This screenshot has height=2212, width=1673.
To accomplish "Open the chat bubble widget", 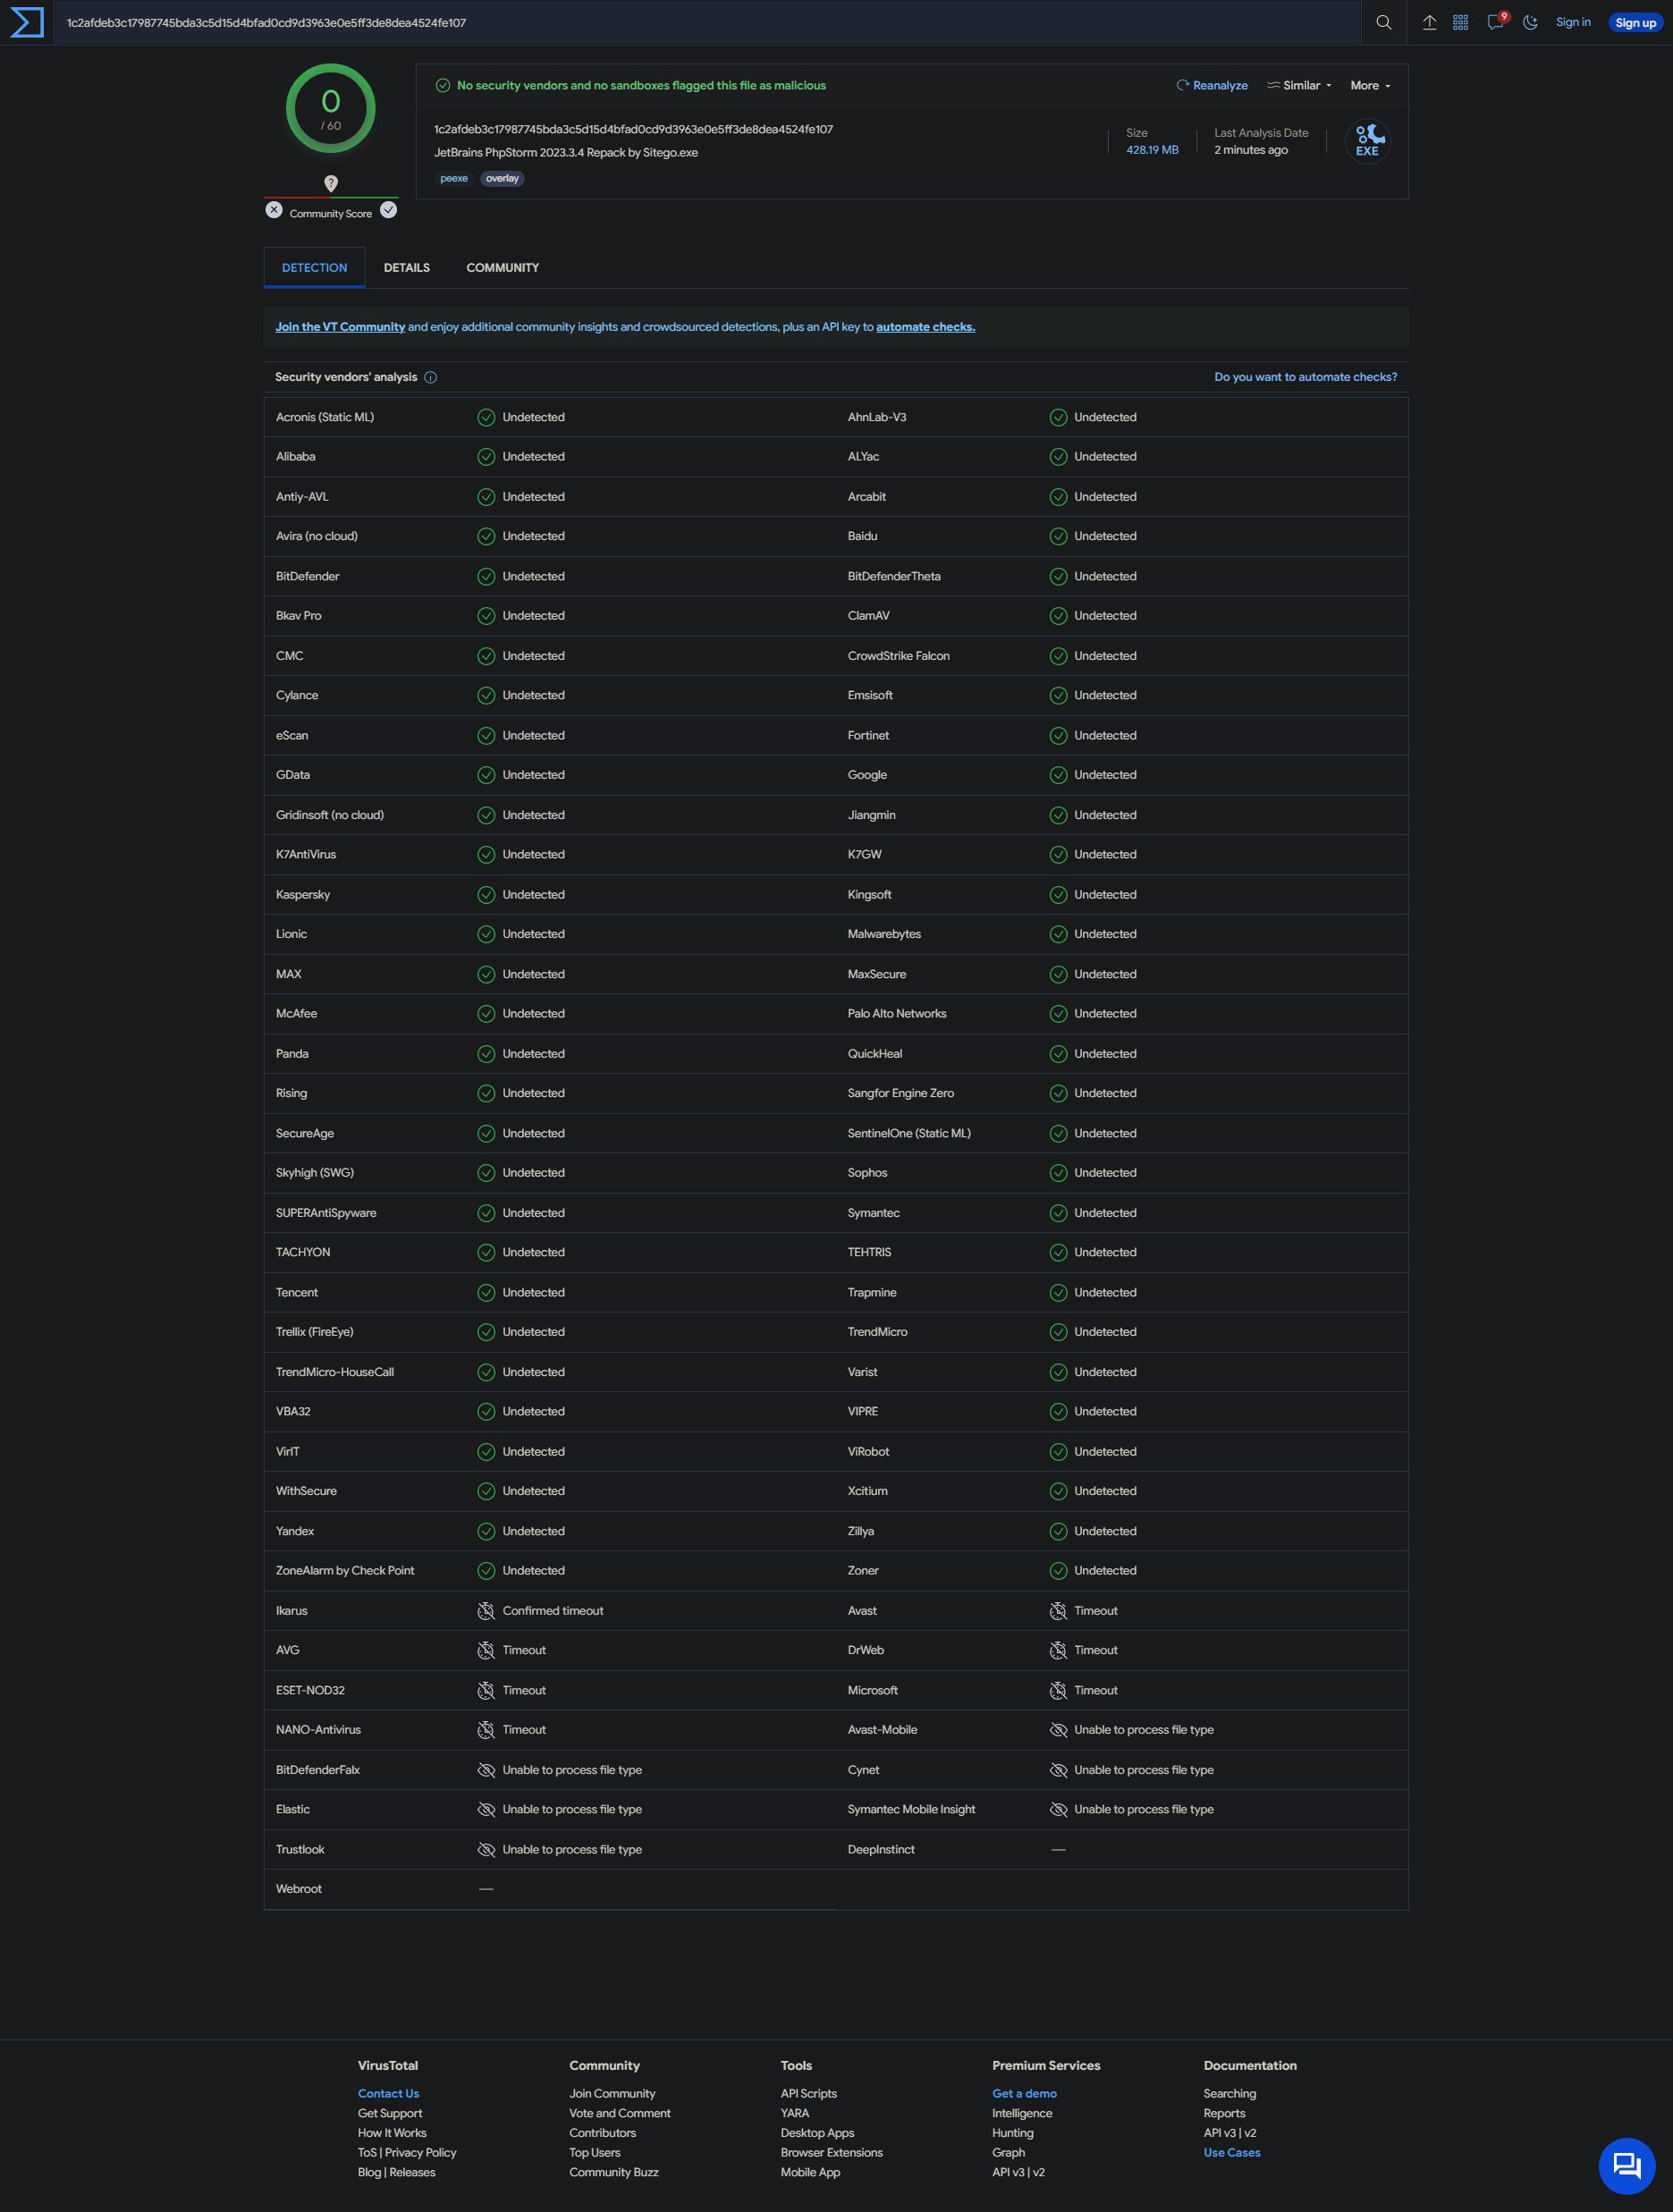I will coord(1626,2165).
